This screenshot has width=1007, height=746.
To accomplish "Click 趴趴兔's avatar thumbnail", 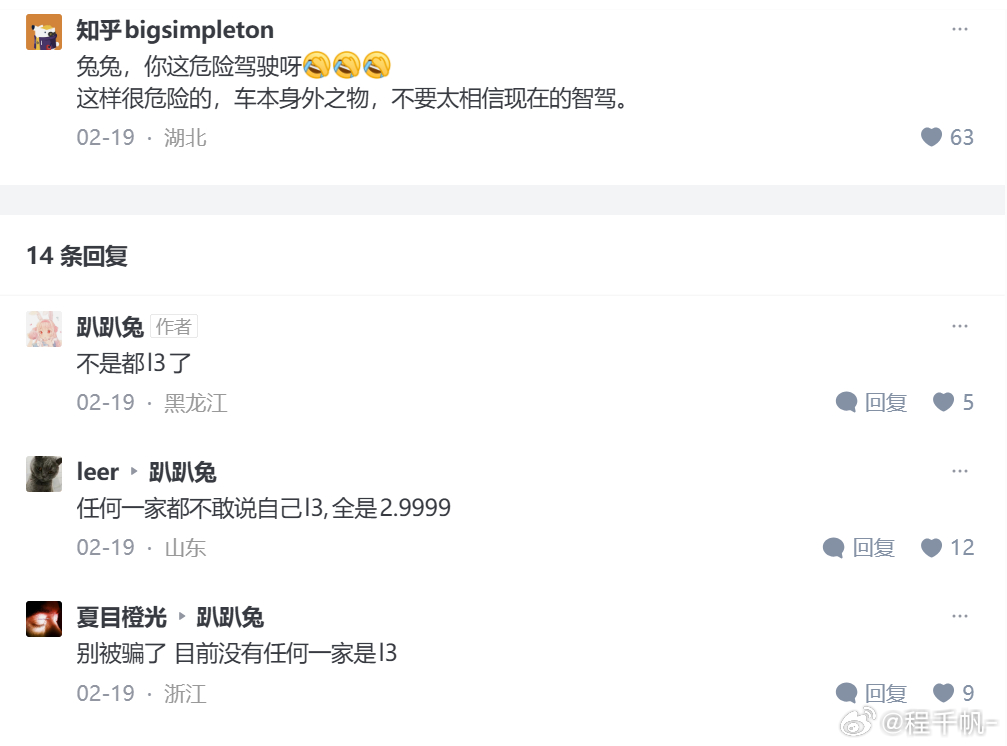I will pos(42,327).
